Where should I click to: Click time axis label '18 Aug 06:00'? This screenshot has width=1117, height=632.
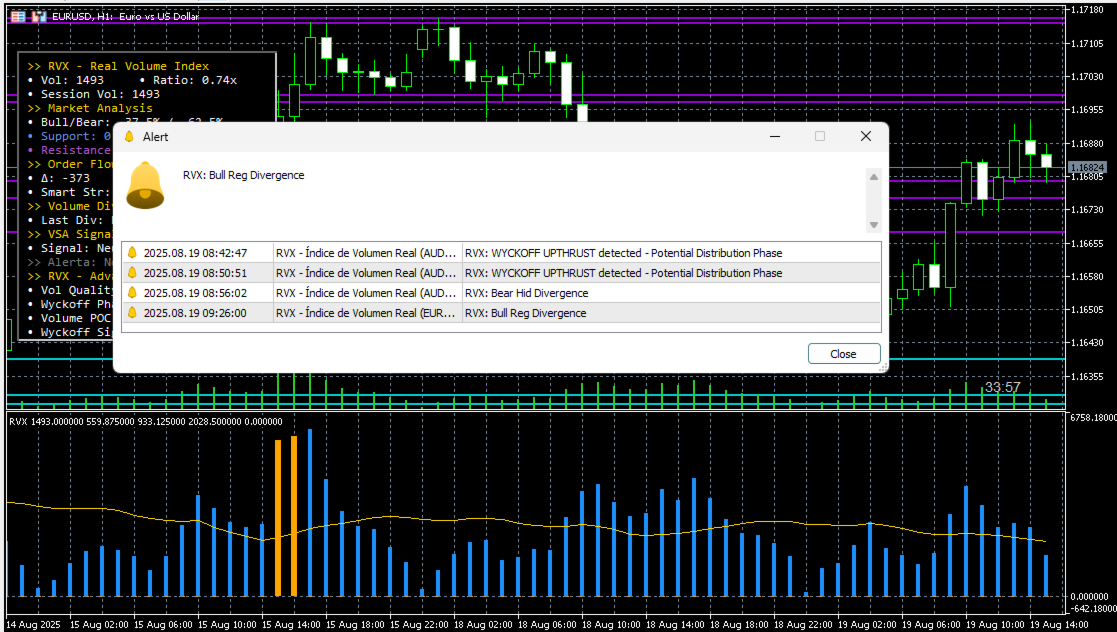[547, 624]
